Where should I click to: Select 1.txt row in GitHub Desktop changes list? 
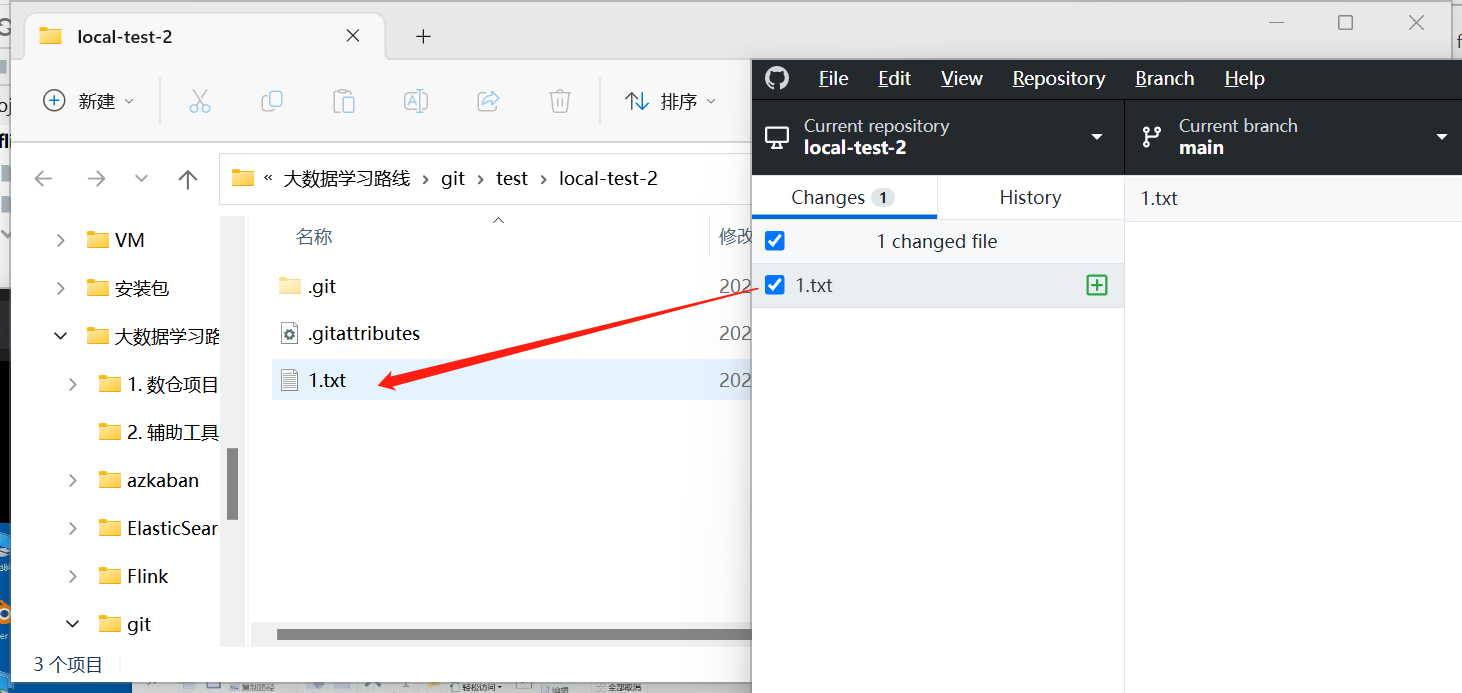(938, 285)
